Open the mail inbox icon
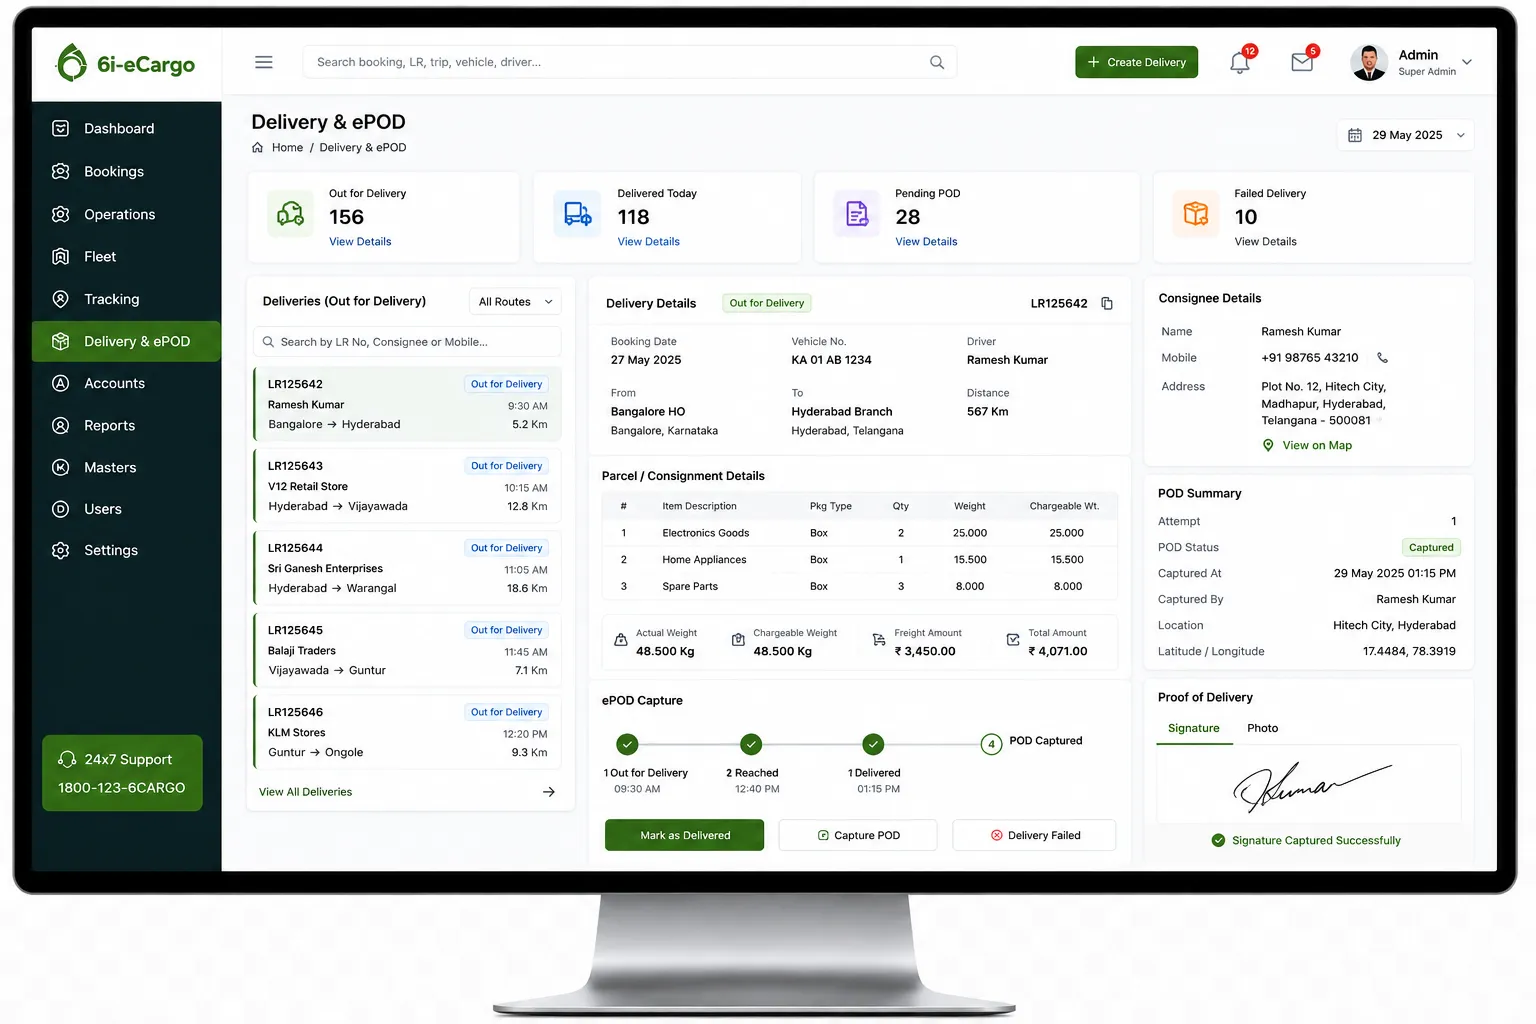The height and width of the screenshot is (1024, 1536). [1302, 63]
